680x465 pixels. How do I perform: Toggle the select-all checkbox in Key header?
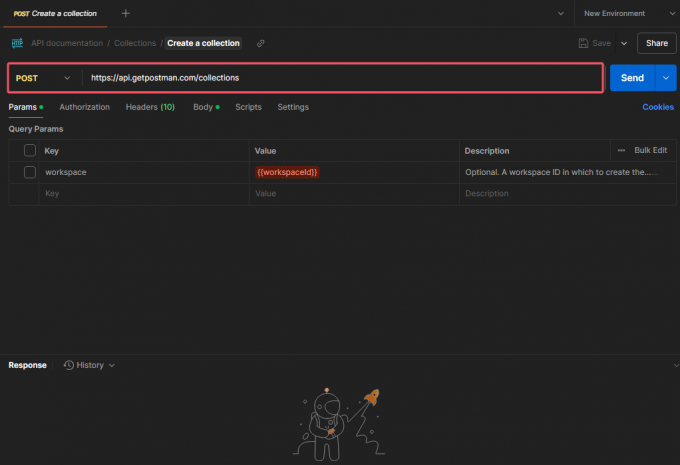pyautogui.click(x=30, y=151)
